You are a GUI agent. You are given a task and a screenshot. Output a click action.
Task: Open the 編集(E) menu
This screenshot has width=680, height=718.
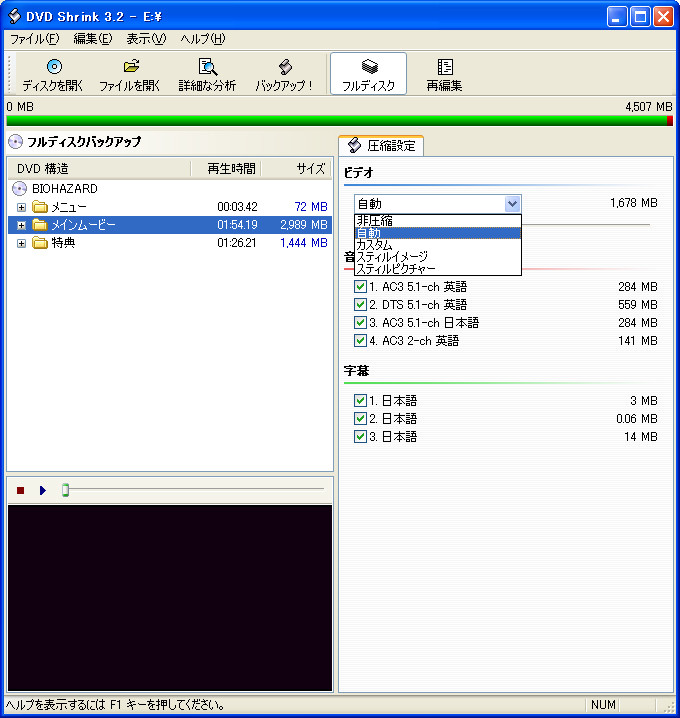tap(93, 39)
